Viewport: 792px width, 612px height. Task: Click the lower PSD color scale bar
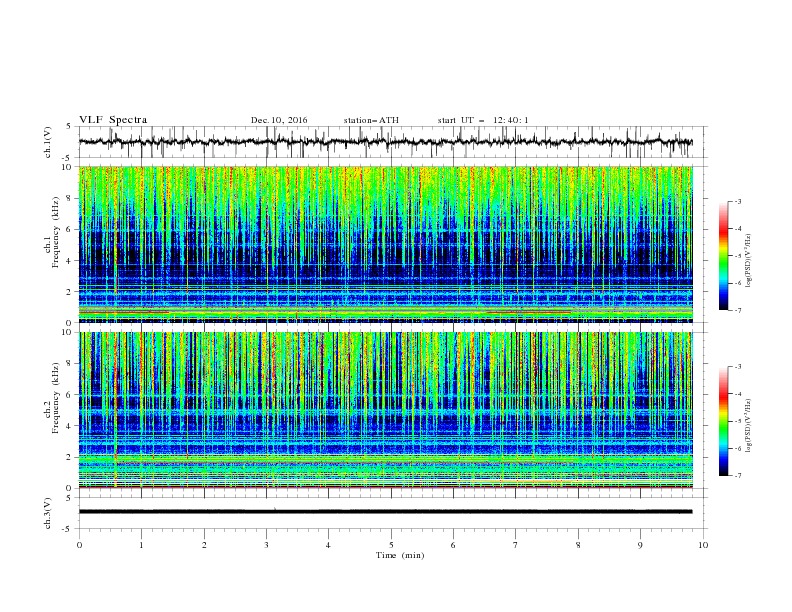tap(724, 421)
